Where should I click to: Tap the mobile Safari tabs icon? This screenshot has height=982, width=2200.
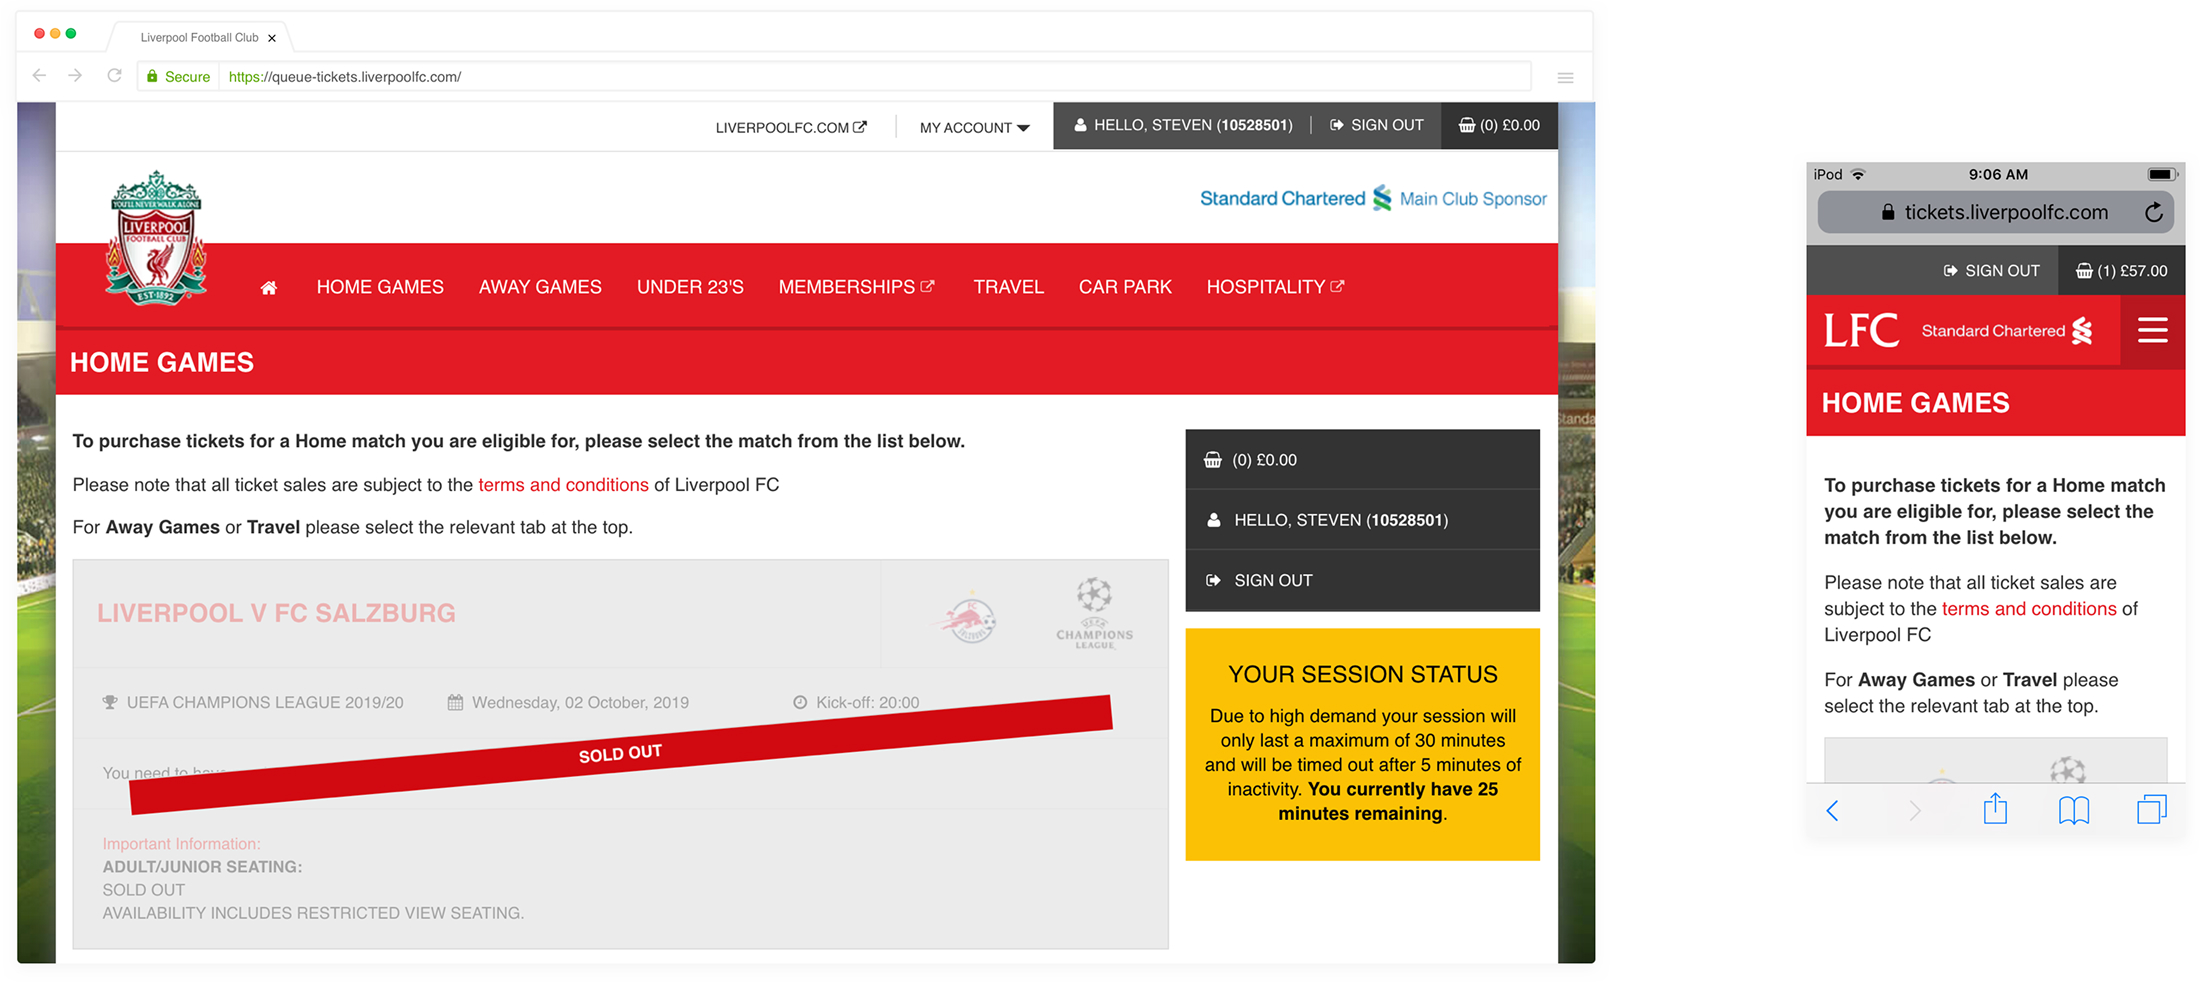tap(2151, 809)
